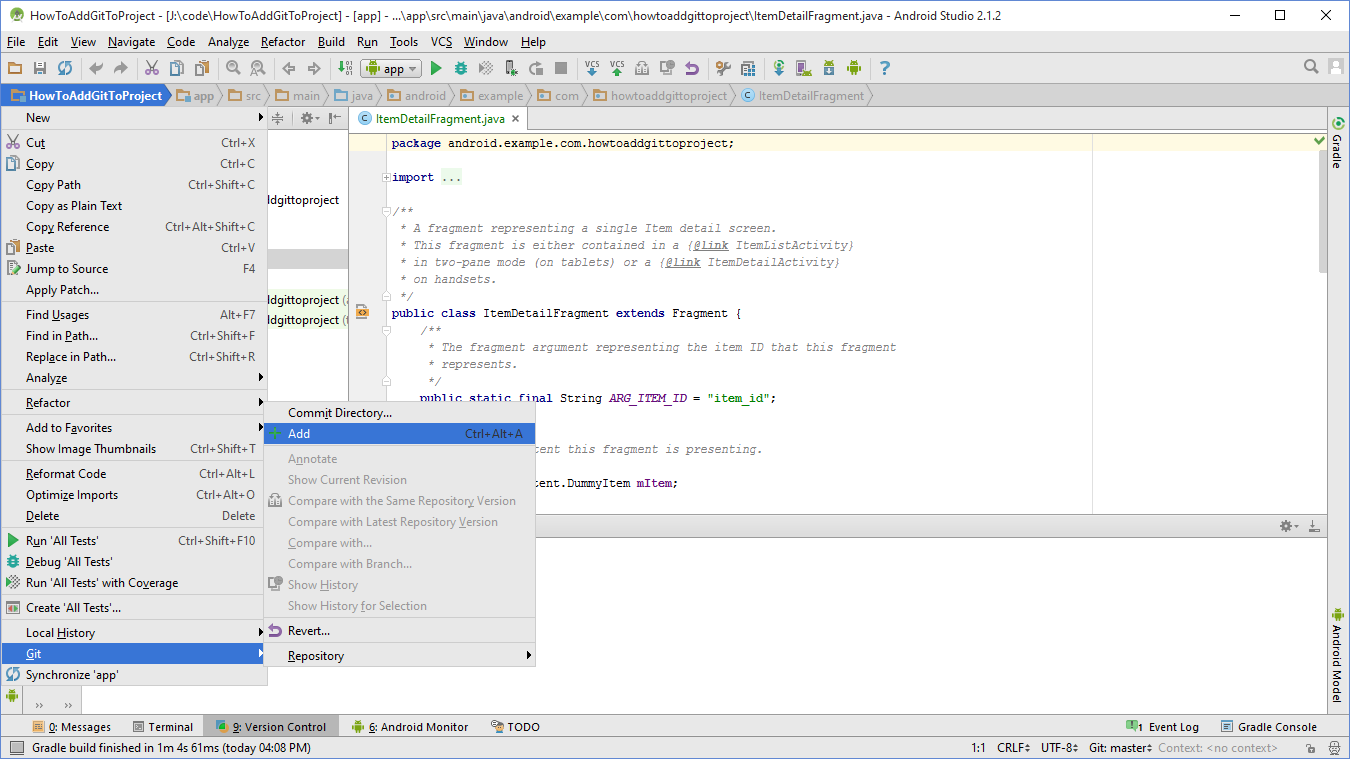Change the CRLF line separator setting
Viewport: 1350px width, 759px height.
1013,747
